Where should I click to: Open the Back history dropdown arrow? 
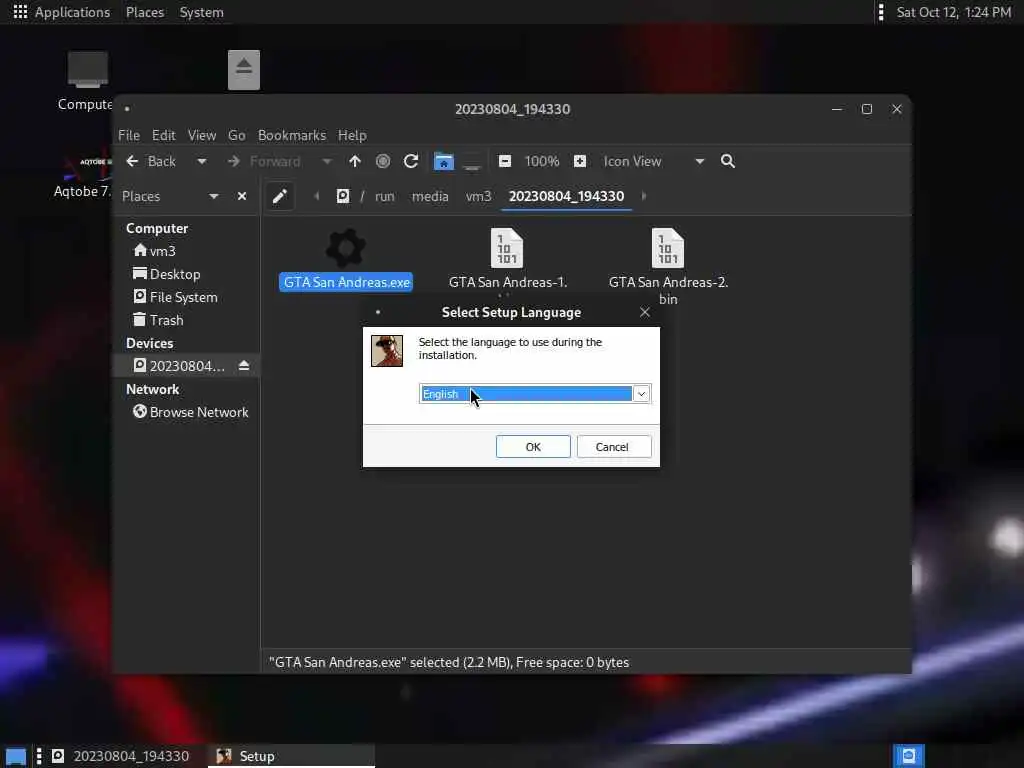tap(202, 161)
